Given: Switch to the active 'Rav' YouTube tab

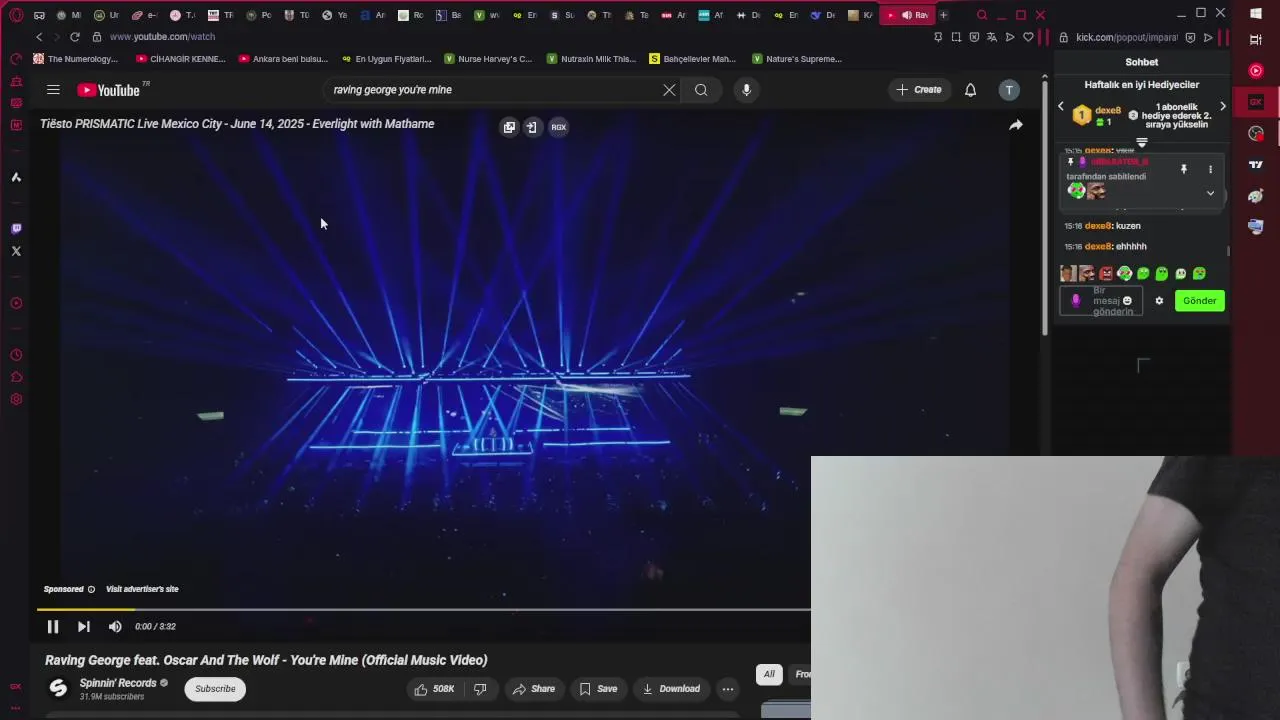Looking at the screenshot, I should coord(908,15).
